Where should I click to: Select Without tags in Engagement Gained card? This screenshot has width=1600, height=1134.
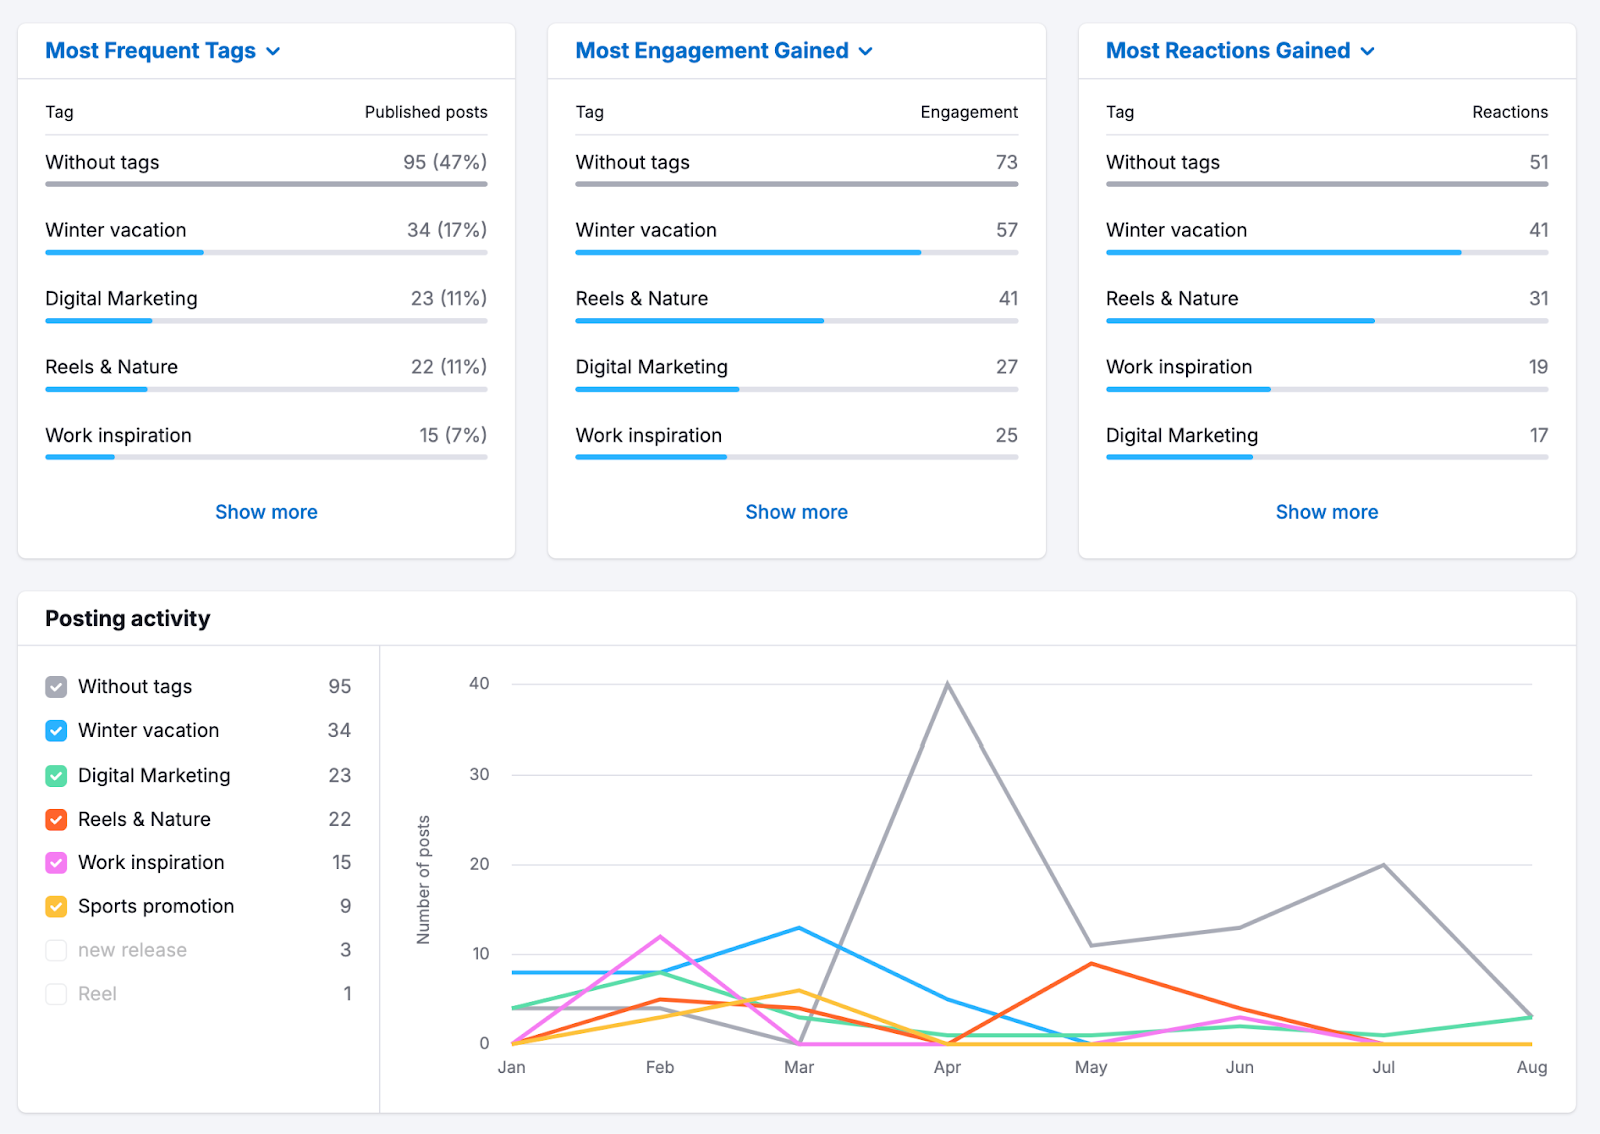click(796, 168)
